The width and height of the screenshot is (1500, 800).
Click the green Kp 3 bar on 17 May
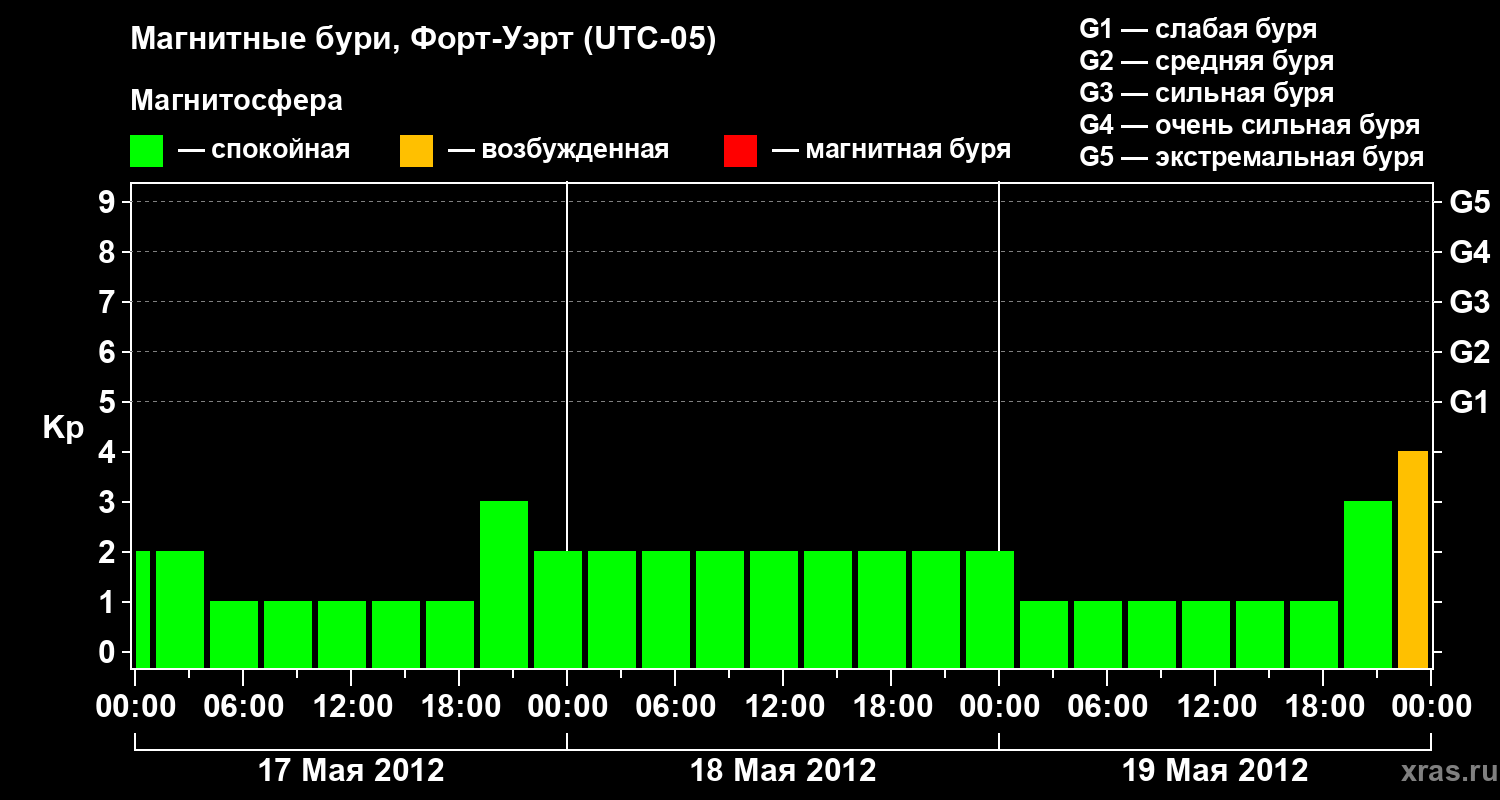504,584
